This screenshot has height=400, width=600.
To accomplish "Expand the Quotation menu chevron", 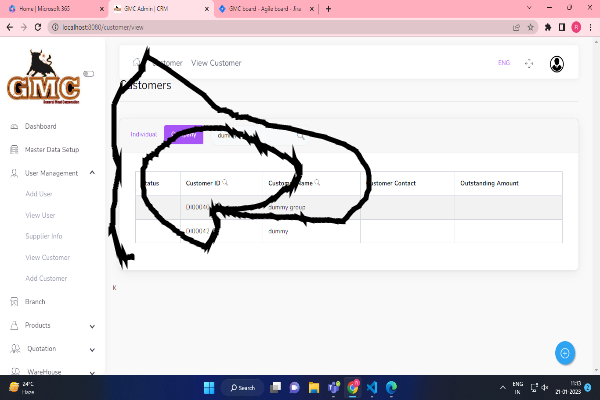I will tap(92, 349).
